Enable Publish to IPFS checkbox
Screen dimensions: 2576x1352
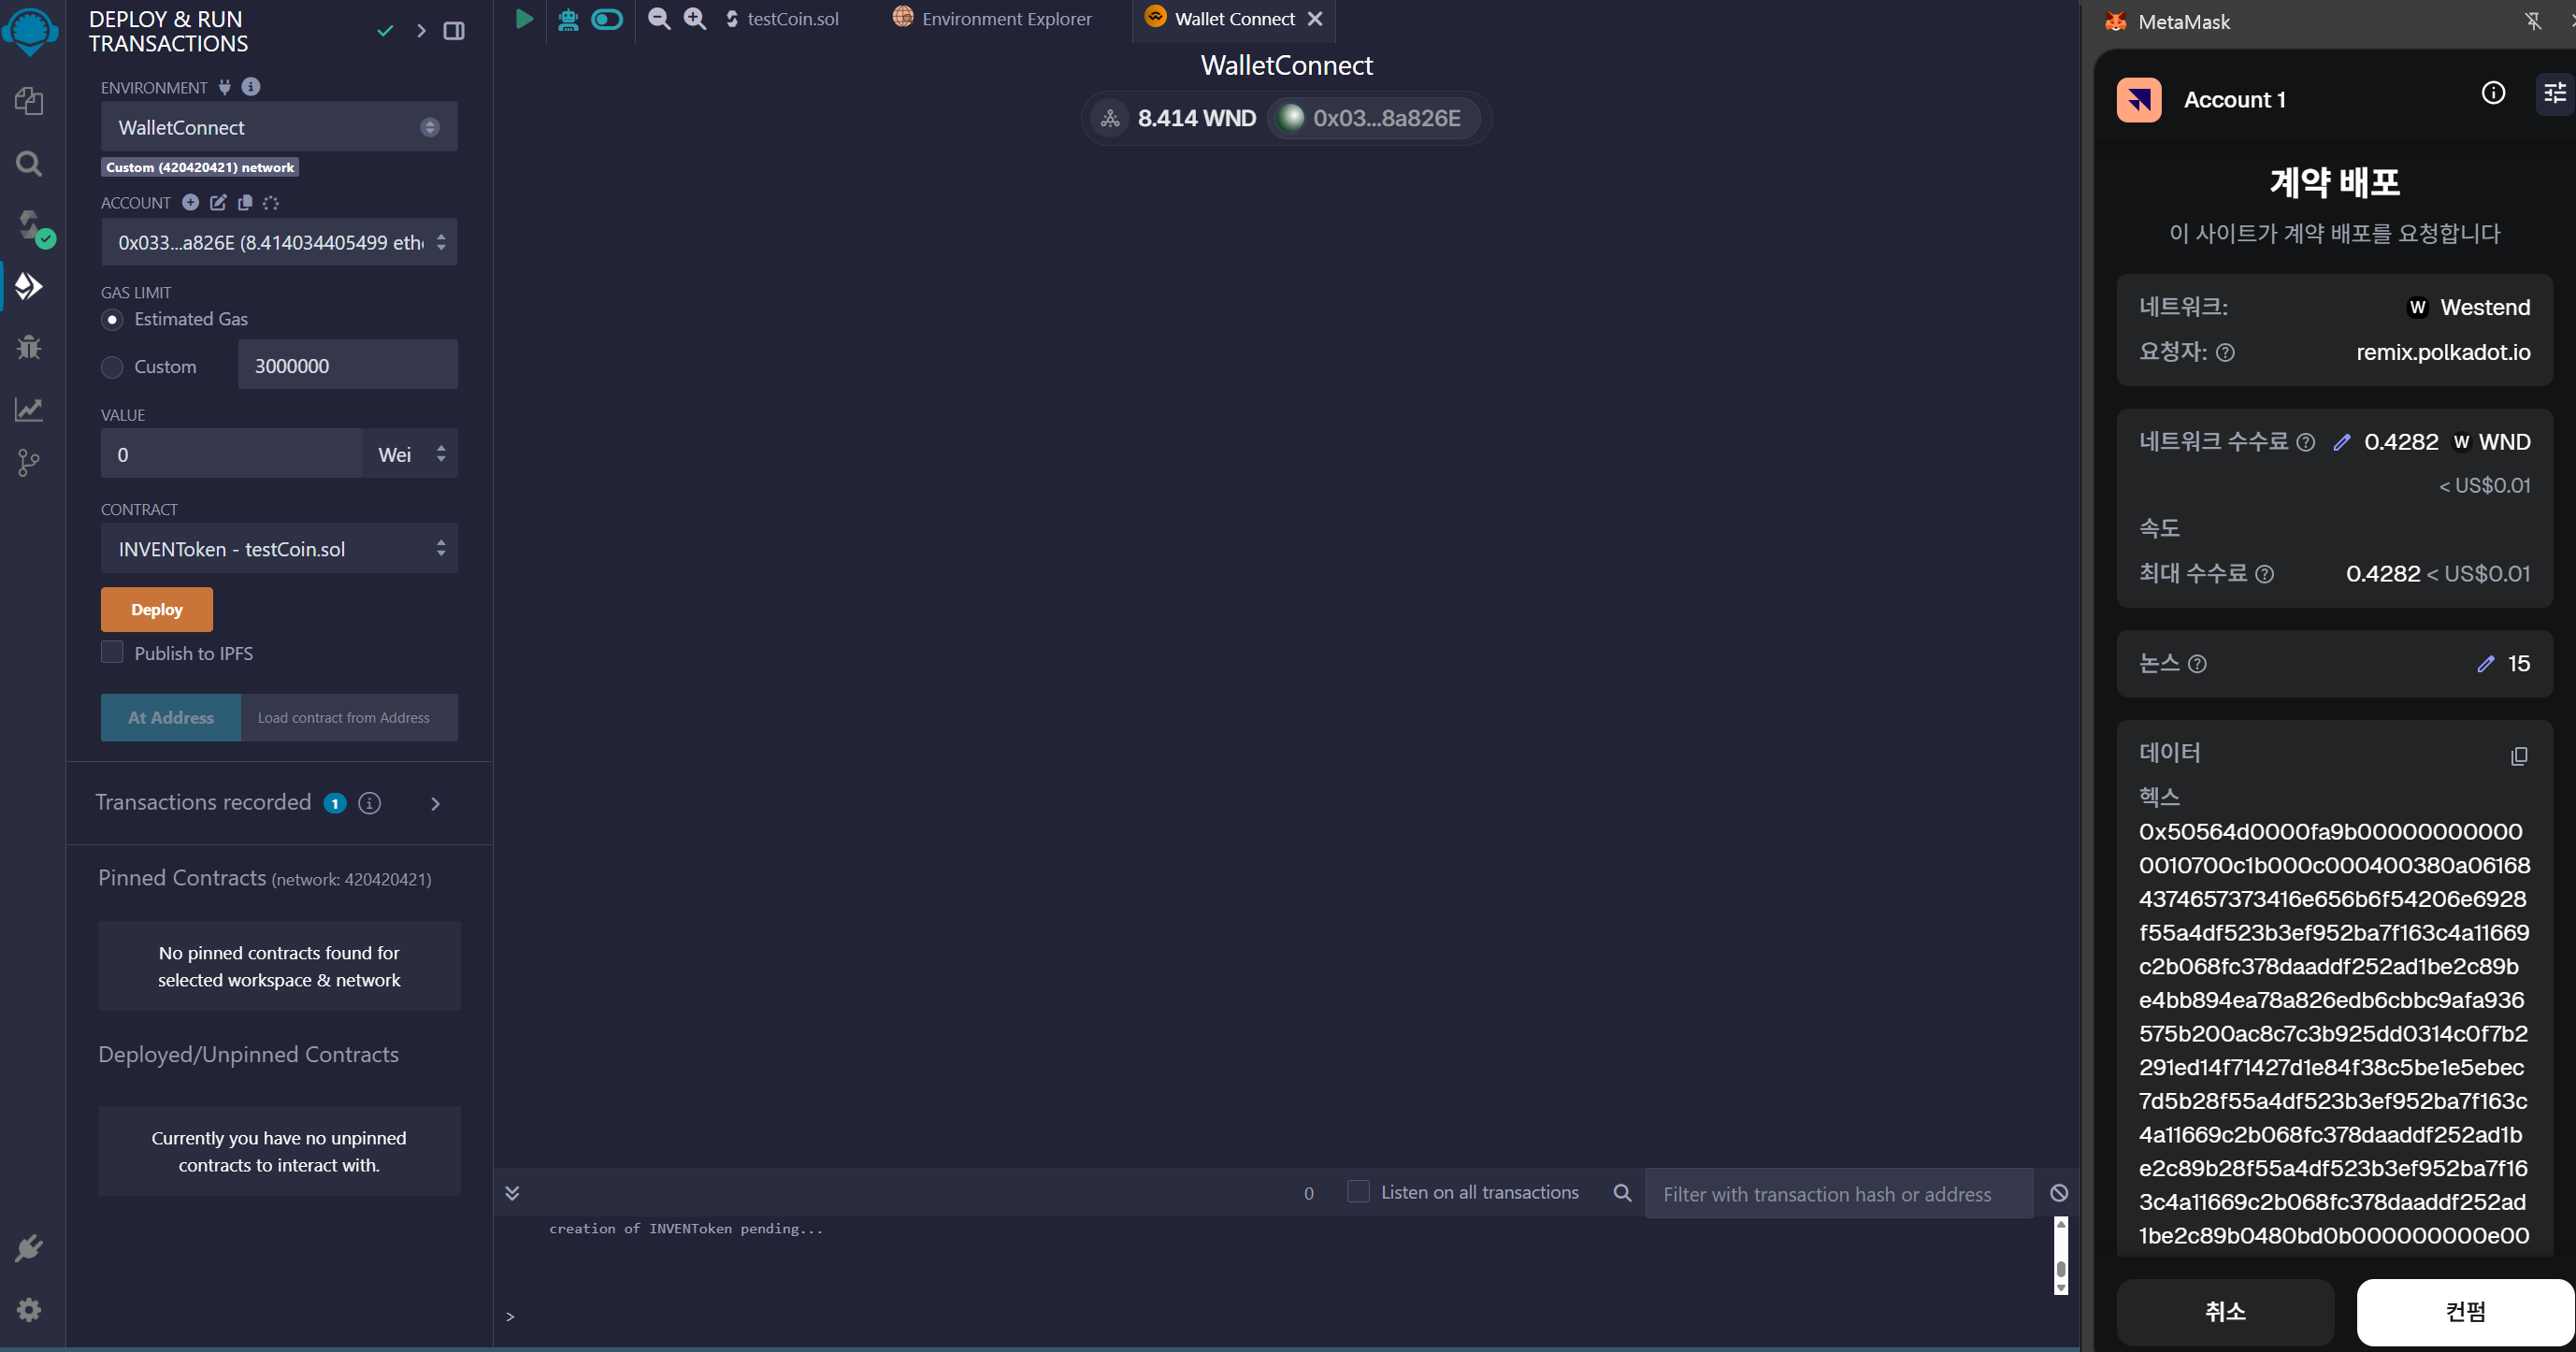click(112, 653)
